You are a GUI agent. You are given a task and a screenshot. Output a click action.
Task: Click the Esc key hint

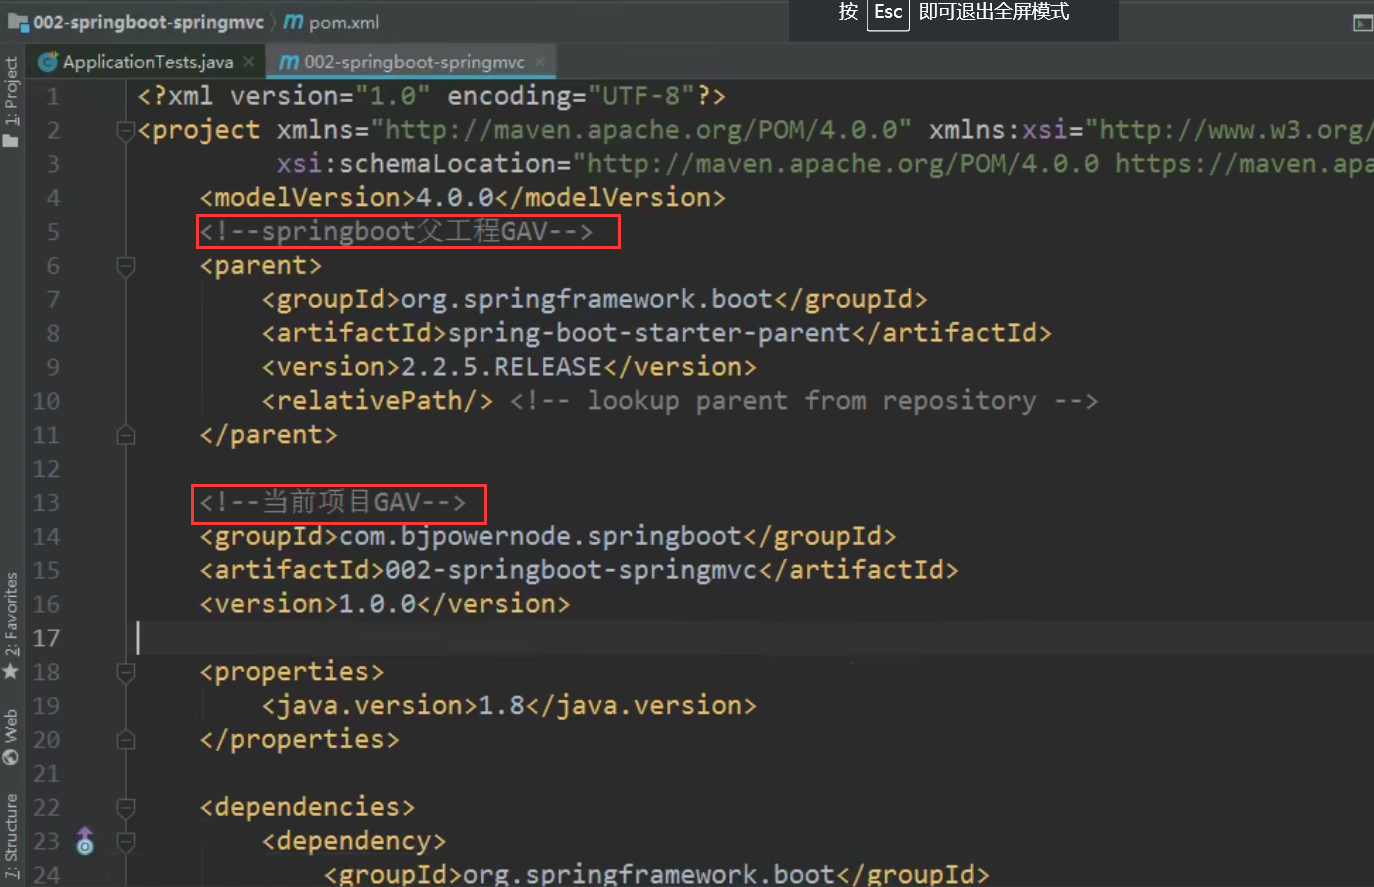(x=888, y=13)
